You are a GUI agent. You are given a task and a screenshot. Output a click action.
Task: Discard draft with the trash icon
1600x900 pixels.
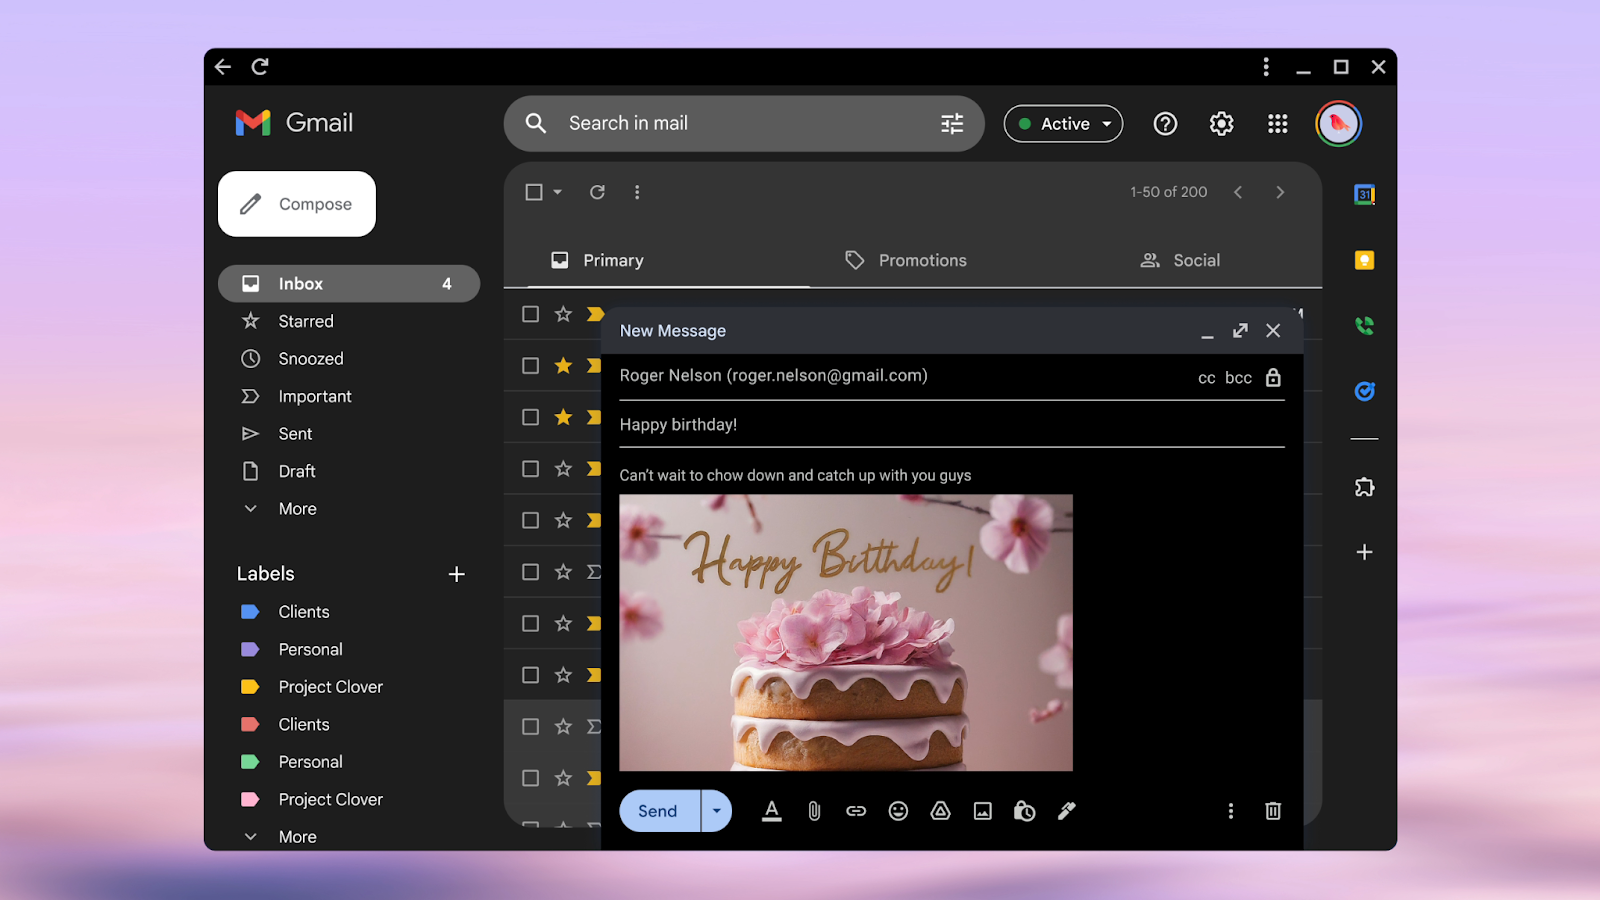coord(1272,811)
